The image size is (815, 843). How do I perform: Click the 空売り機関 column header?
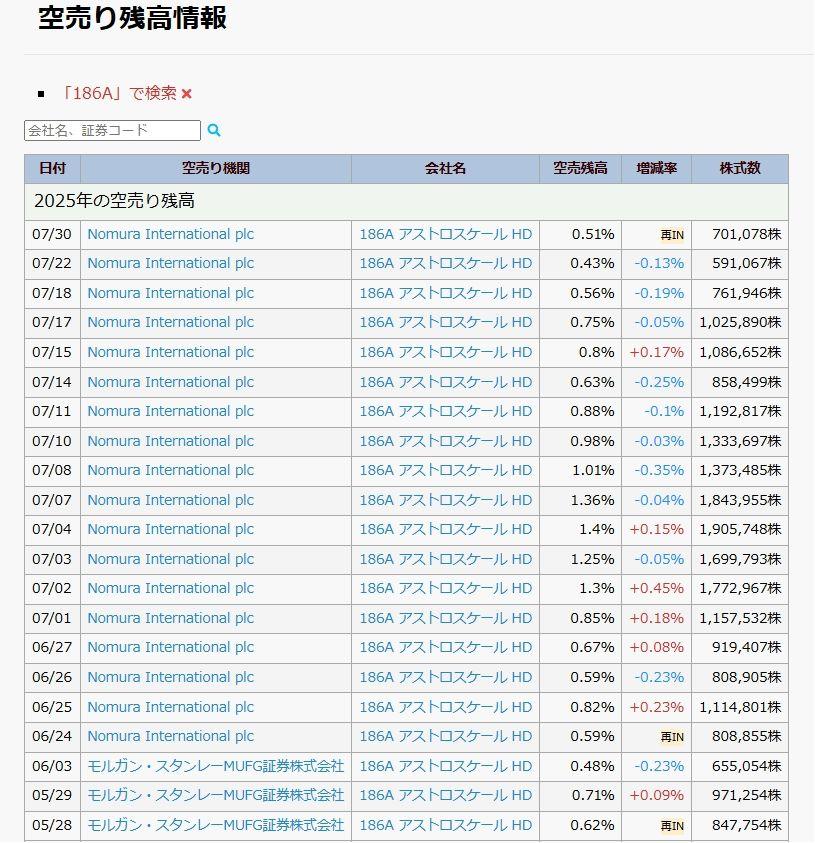click(x=215, y=168)
